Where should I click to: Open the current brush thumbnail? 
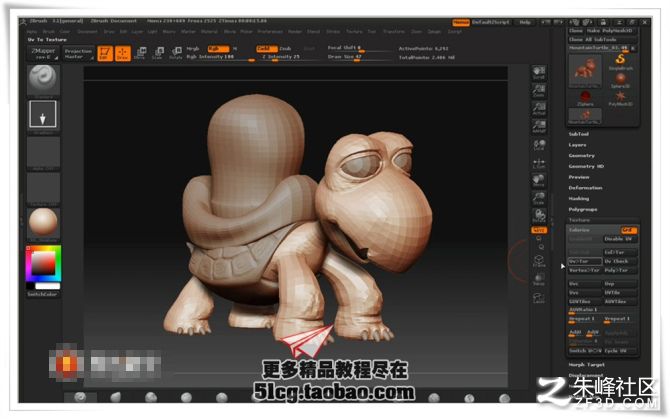click(x=43, y=80)
